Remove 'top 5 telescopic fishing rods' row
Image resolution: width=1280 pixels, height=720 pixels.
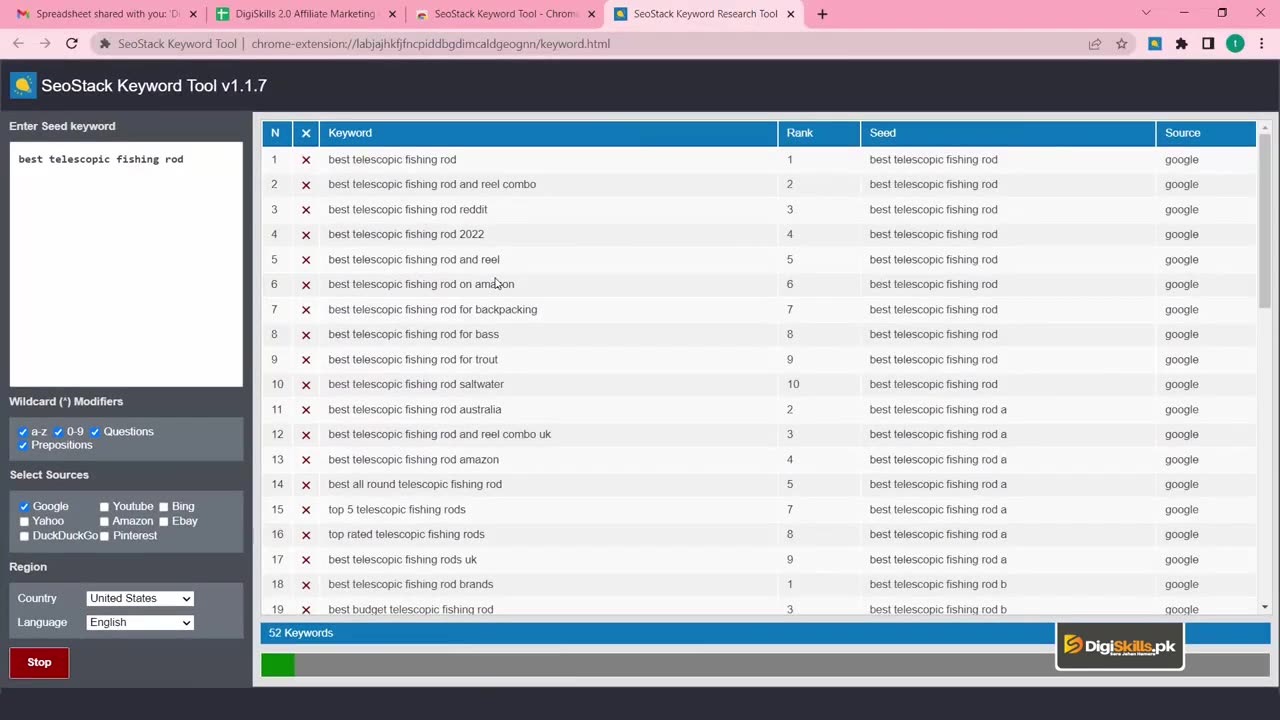[306, 510]
